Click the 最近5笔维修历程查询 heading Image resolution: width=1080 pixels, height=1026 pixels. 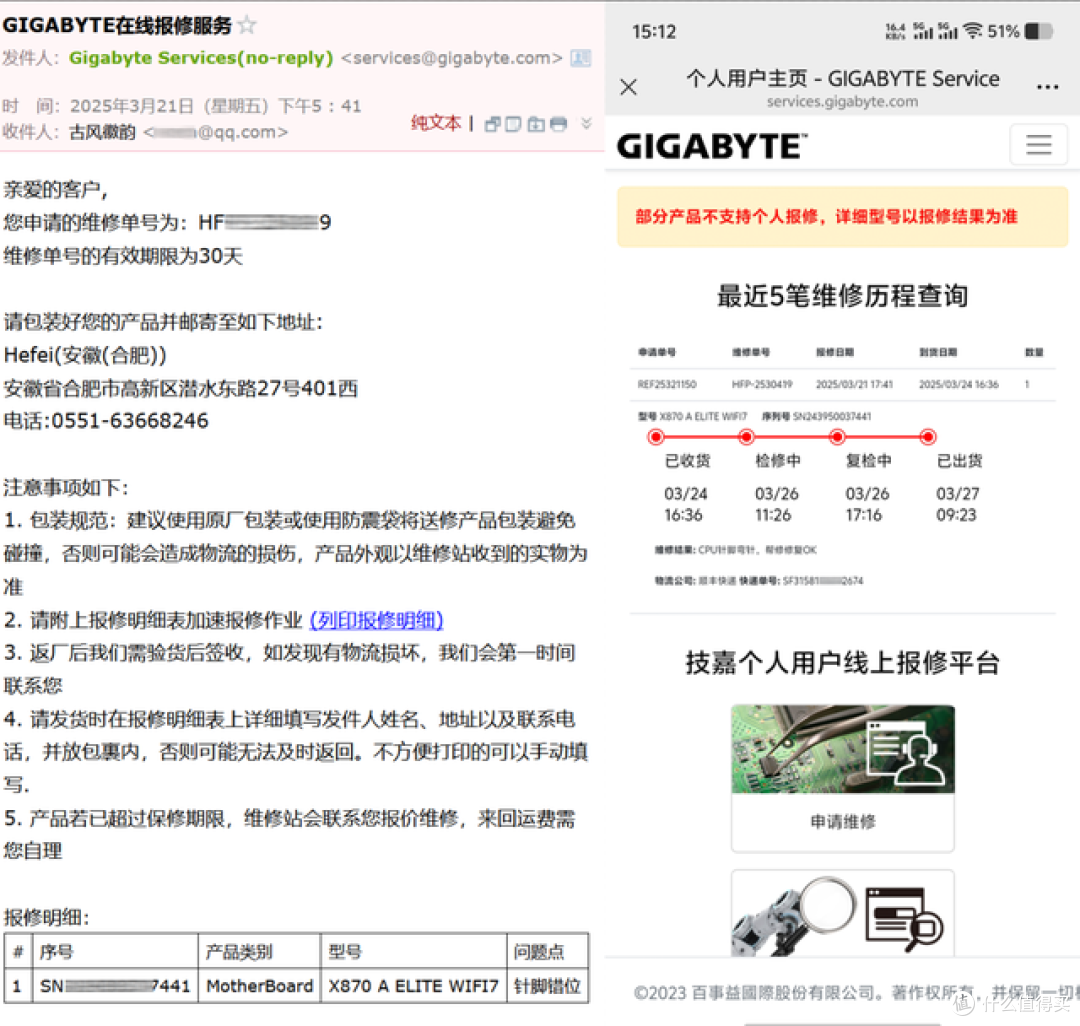click(x=842, y=295)
